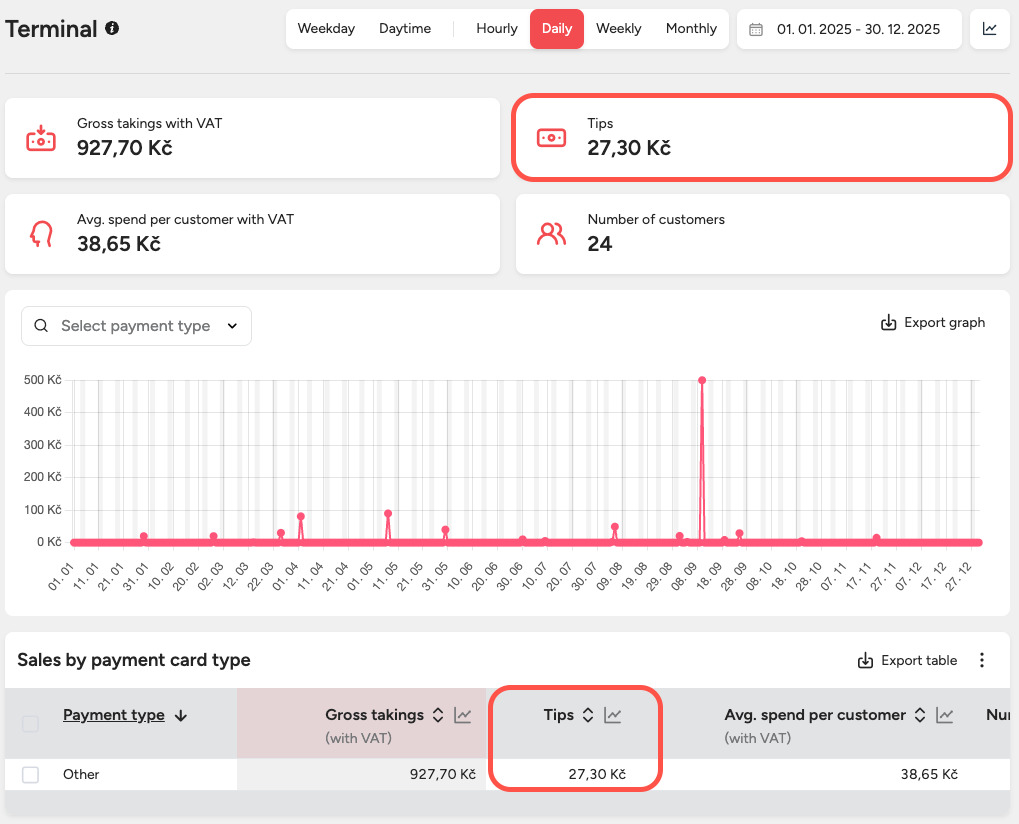
Task: Click the Export table button
Action: click(x=908, y=660)
